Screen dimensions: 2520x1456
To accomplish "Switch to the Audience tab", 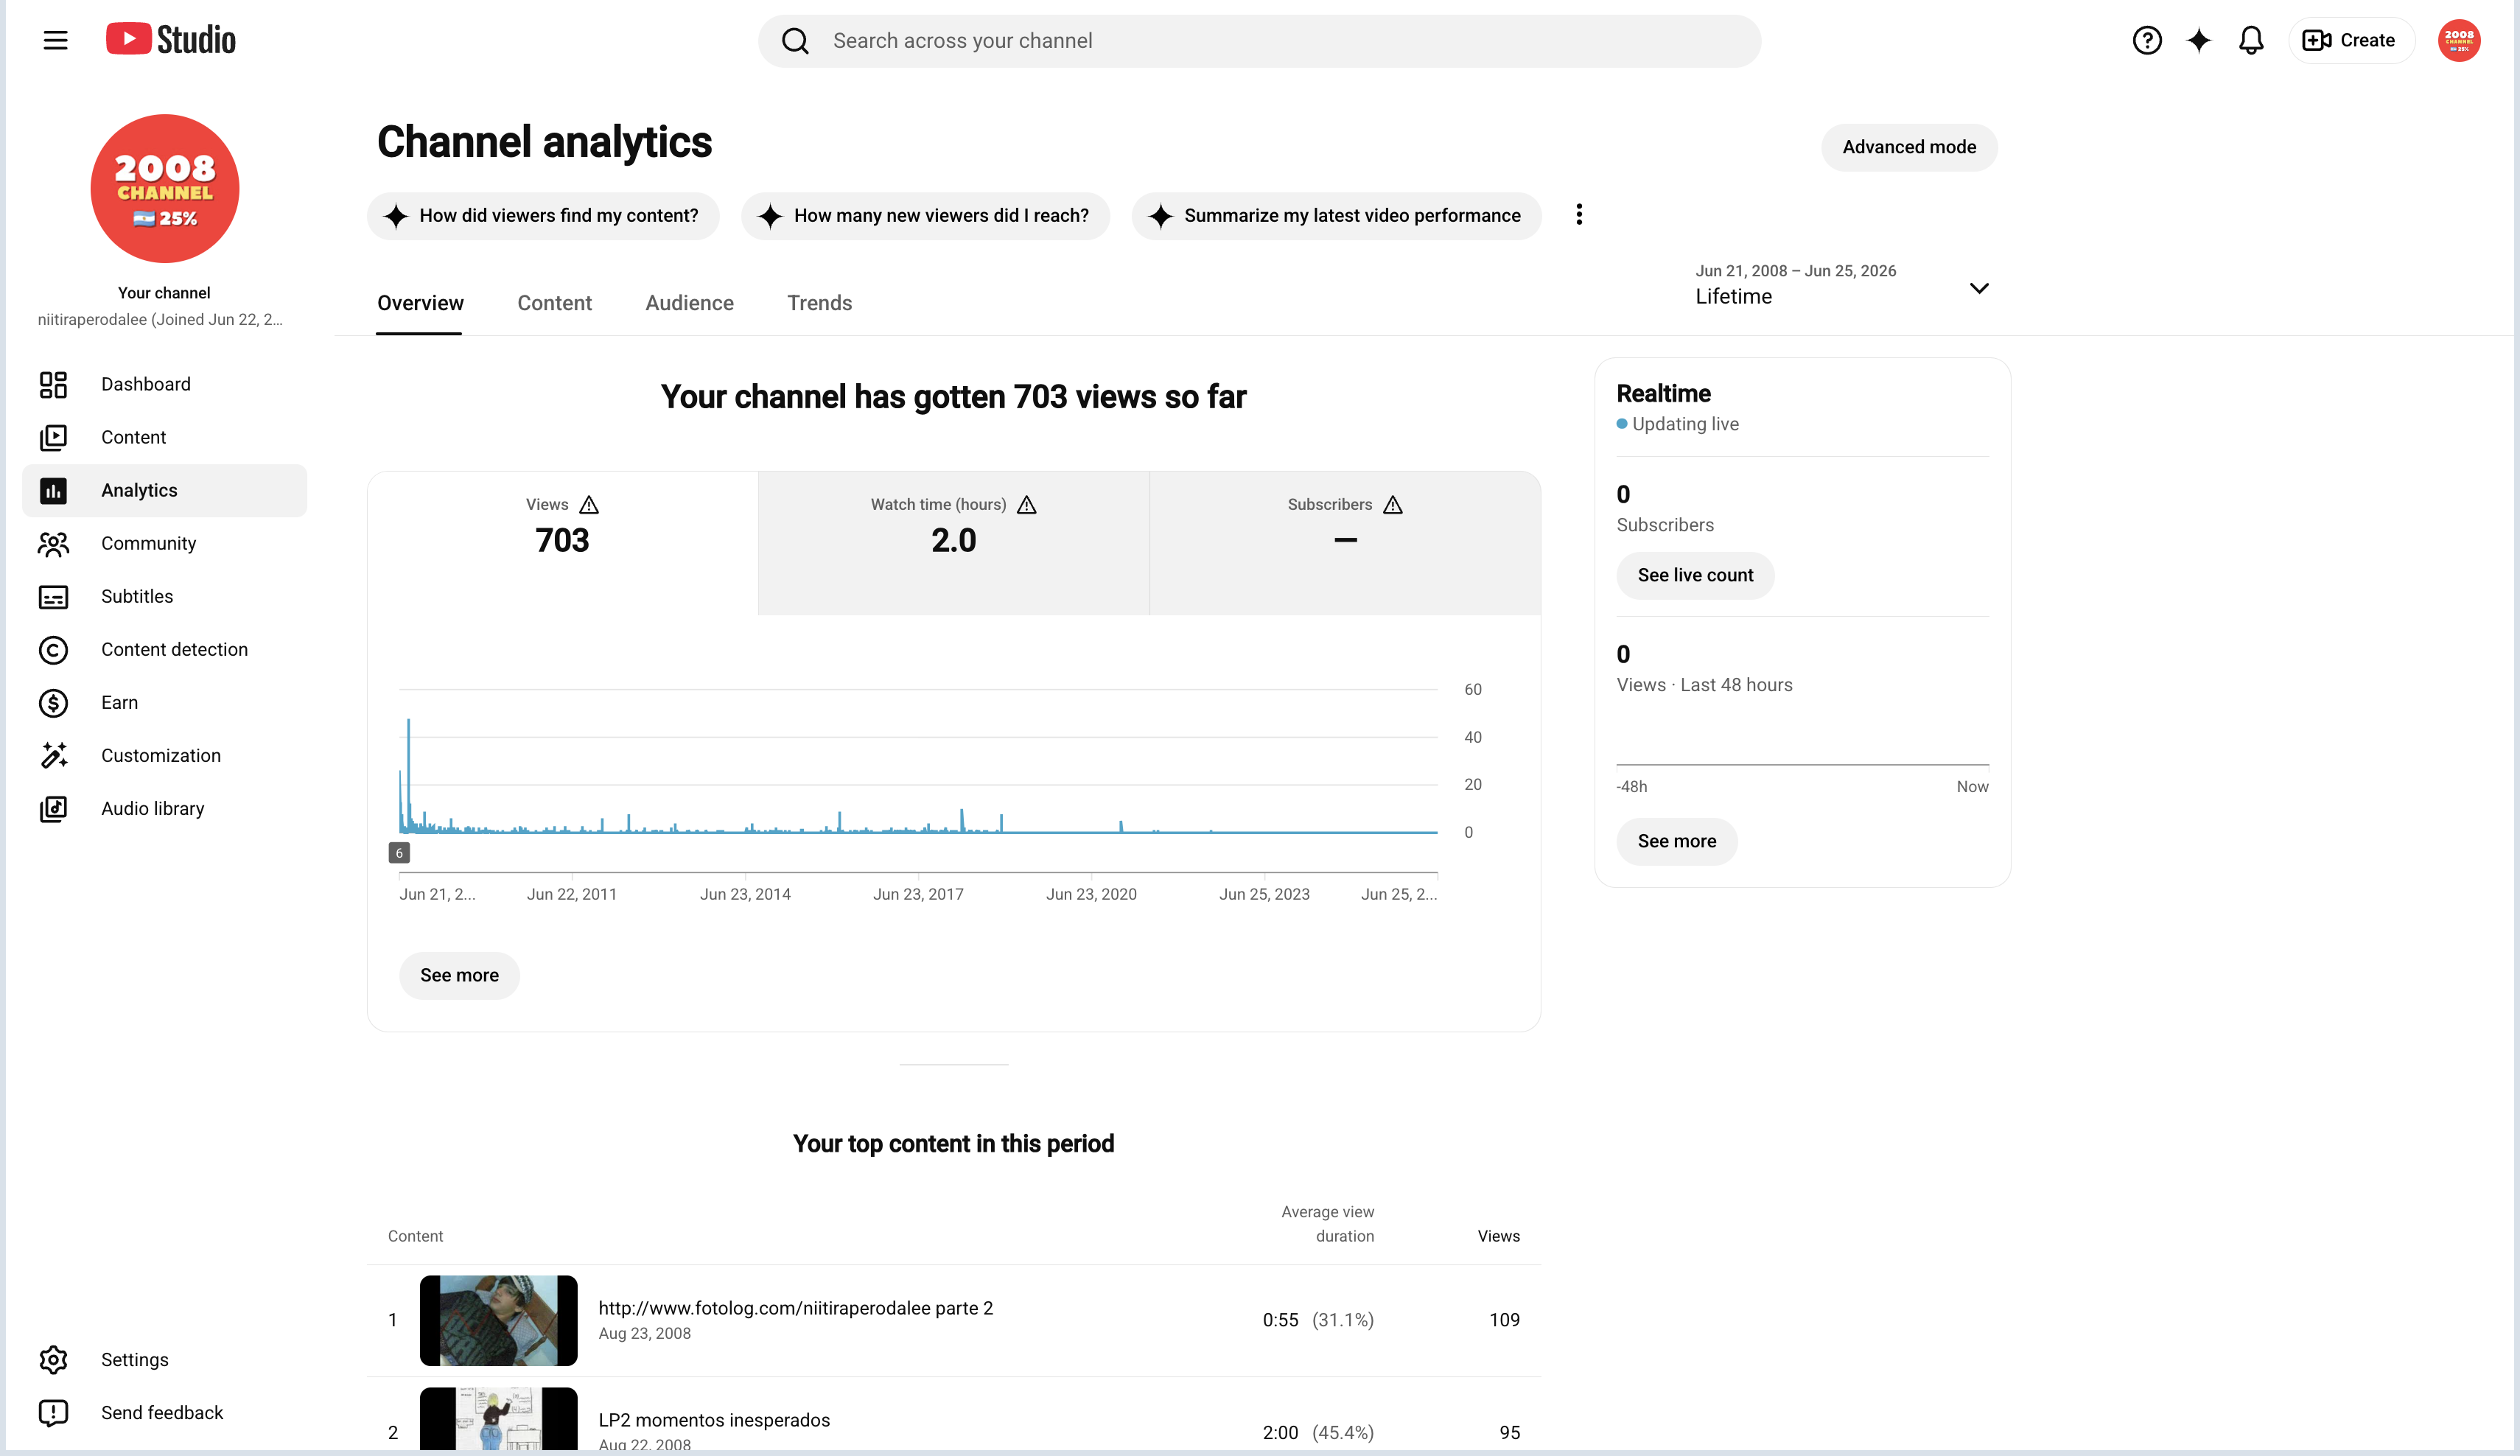I will click(689, 303).
